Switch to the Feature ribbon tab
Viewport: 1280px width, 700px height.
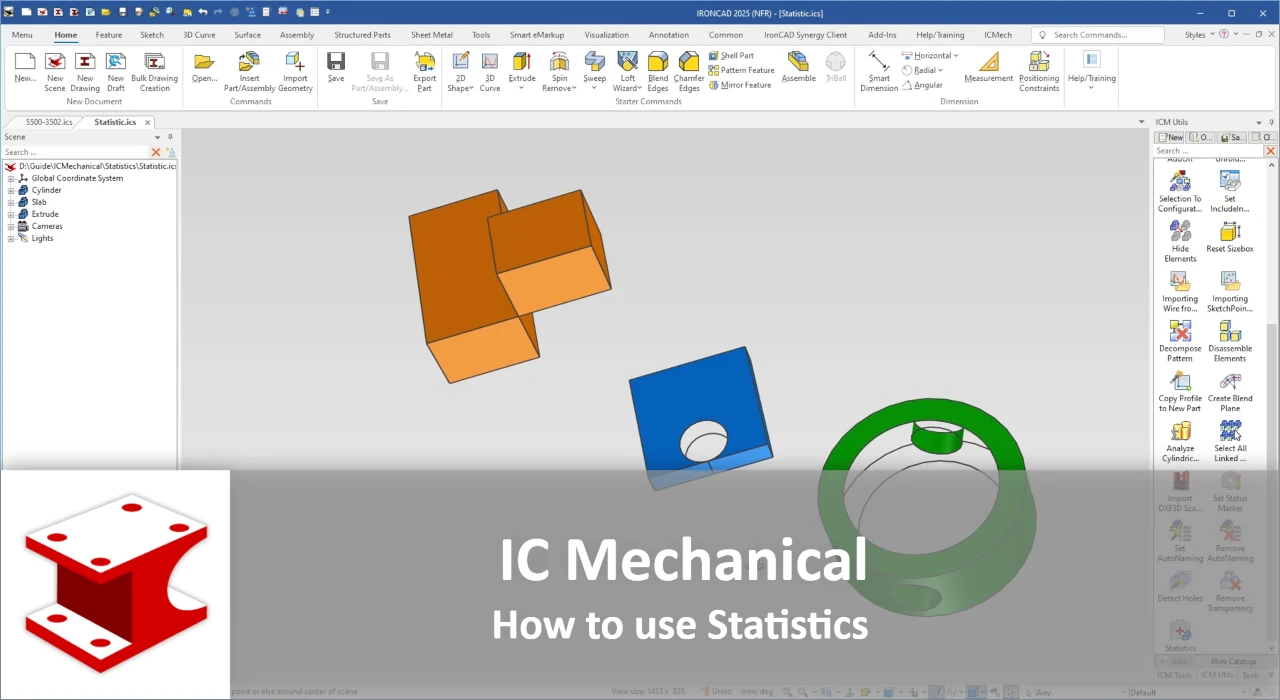pyautogui.click(x=109, y=35)
